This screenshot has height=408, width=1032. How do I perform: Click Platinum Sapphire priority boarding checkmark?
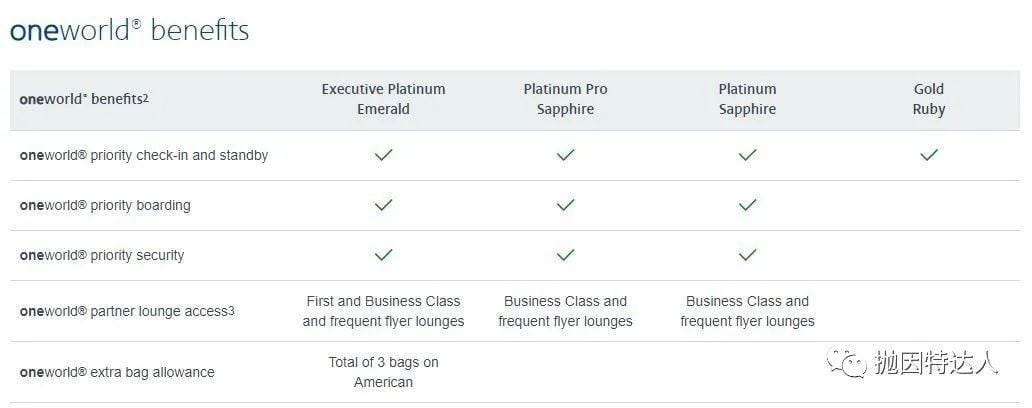pos(747,205)
